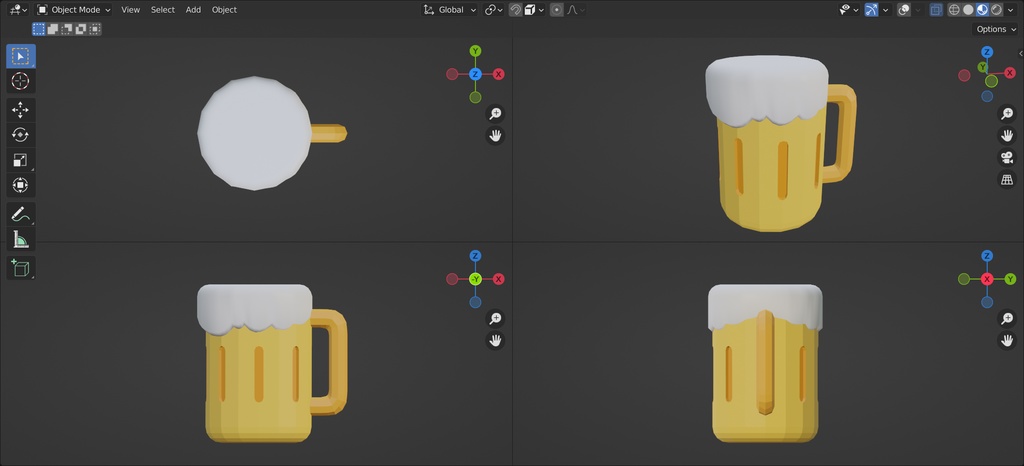Choose the Extend selection mode icon
This screenshot has height=466, width=1024.
point(53,29)
